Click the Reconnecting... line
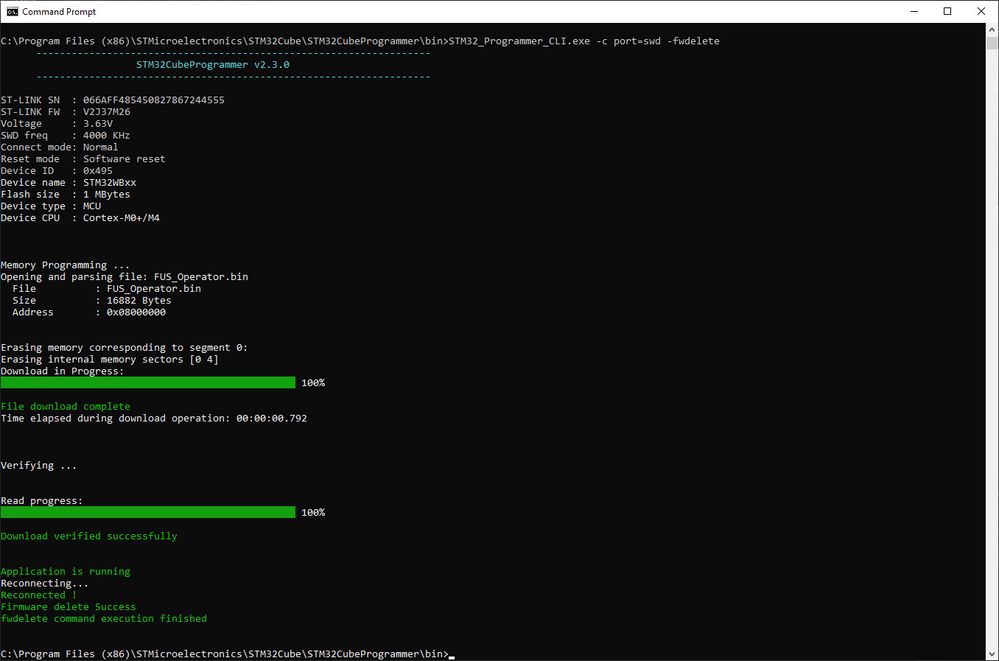Viewport: 999px width, 661px height. click(x=45, y=583)
